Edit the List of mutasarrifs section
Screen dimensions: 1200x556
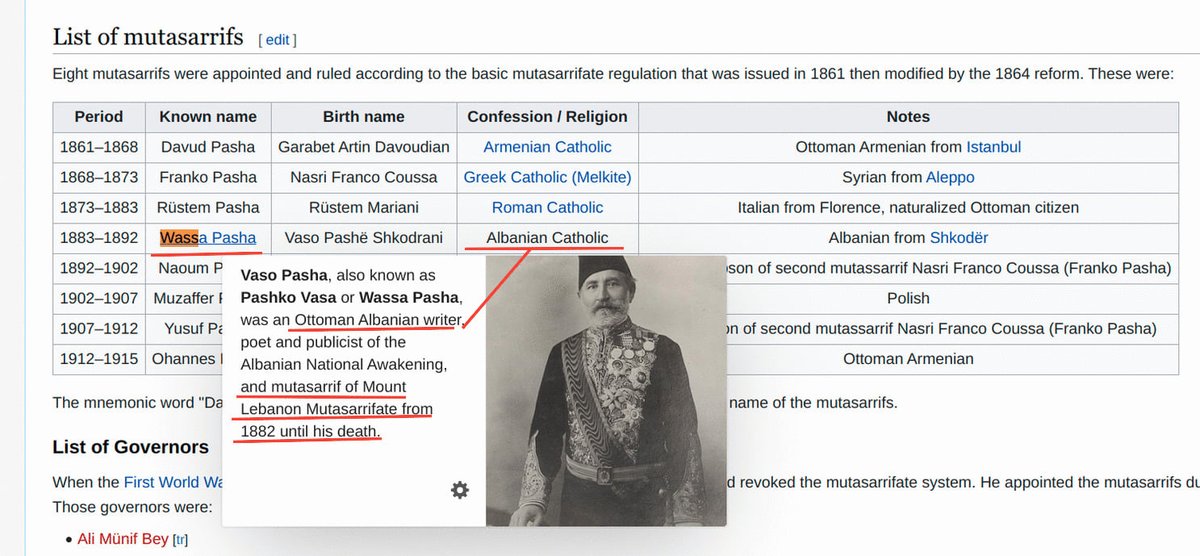click(277, 40)
